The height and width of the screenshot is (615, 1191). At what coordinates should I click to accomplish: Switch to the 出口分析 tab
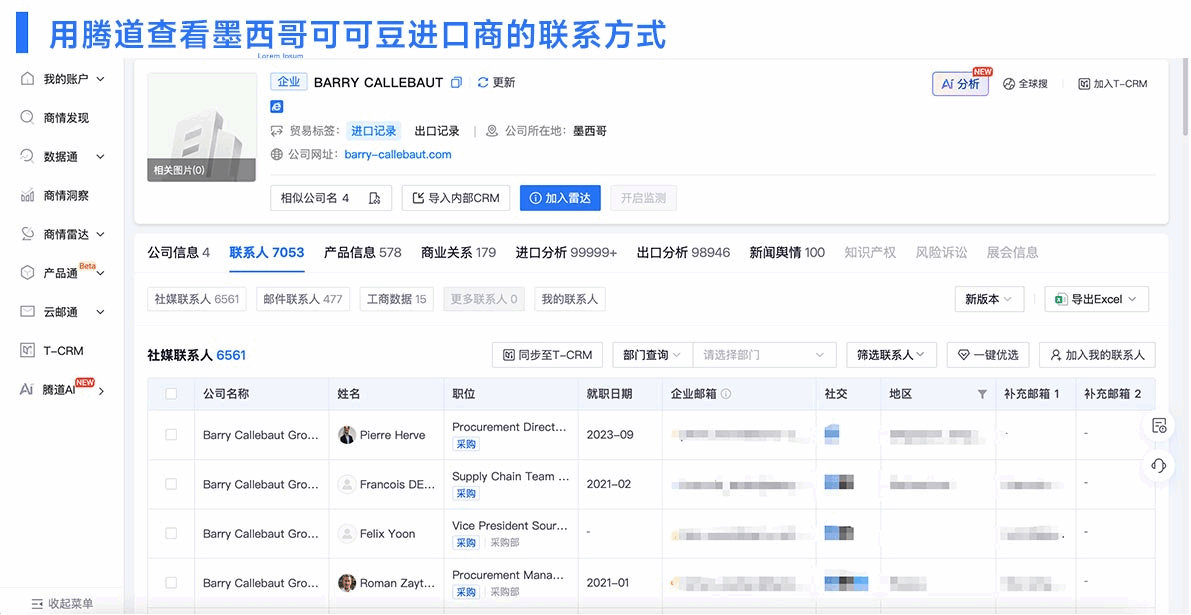(682, 253)
